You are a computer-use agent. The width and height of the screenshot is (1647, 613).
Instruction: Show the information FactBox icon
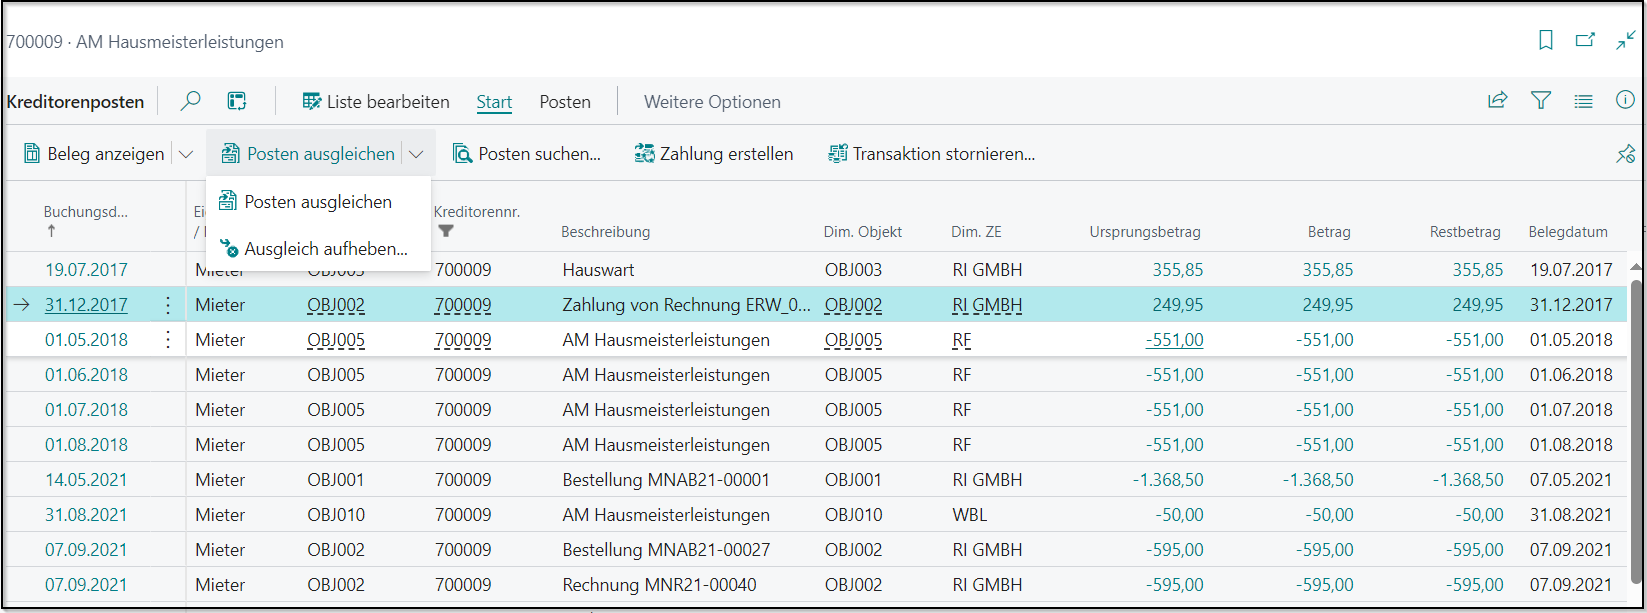(1625, 100)
